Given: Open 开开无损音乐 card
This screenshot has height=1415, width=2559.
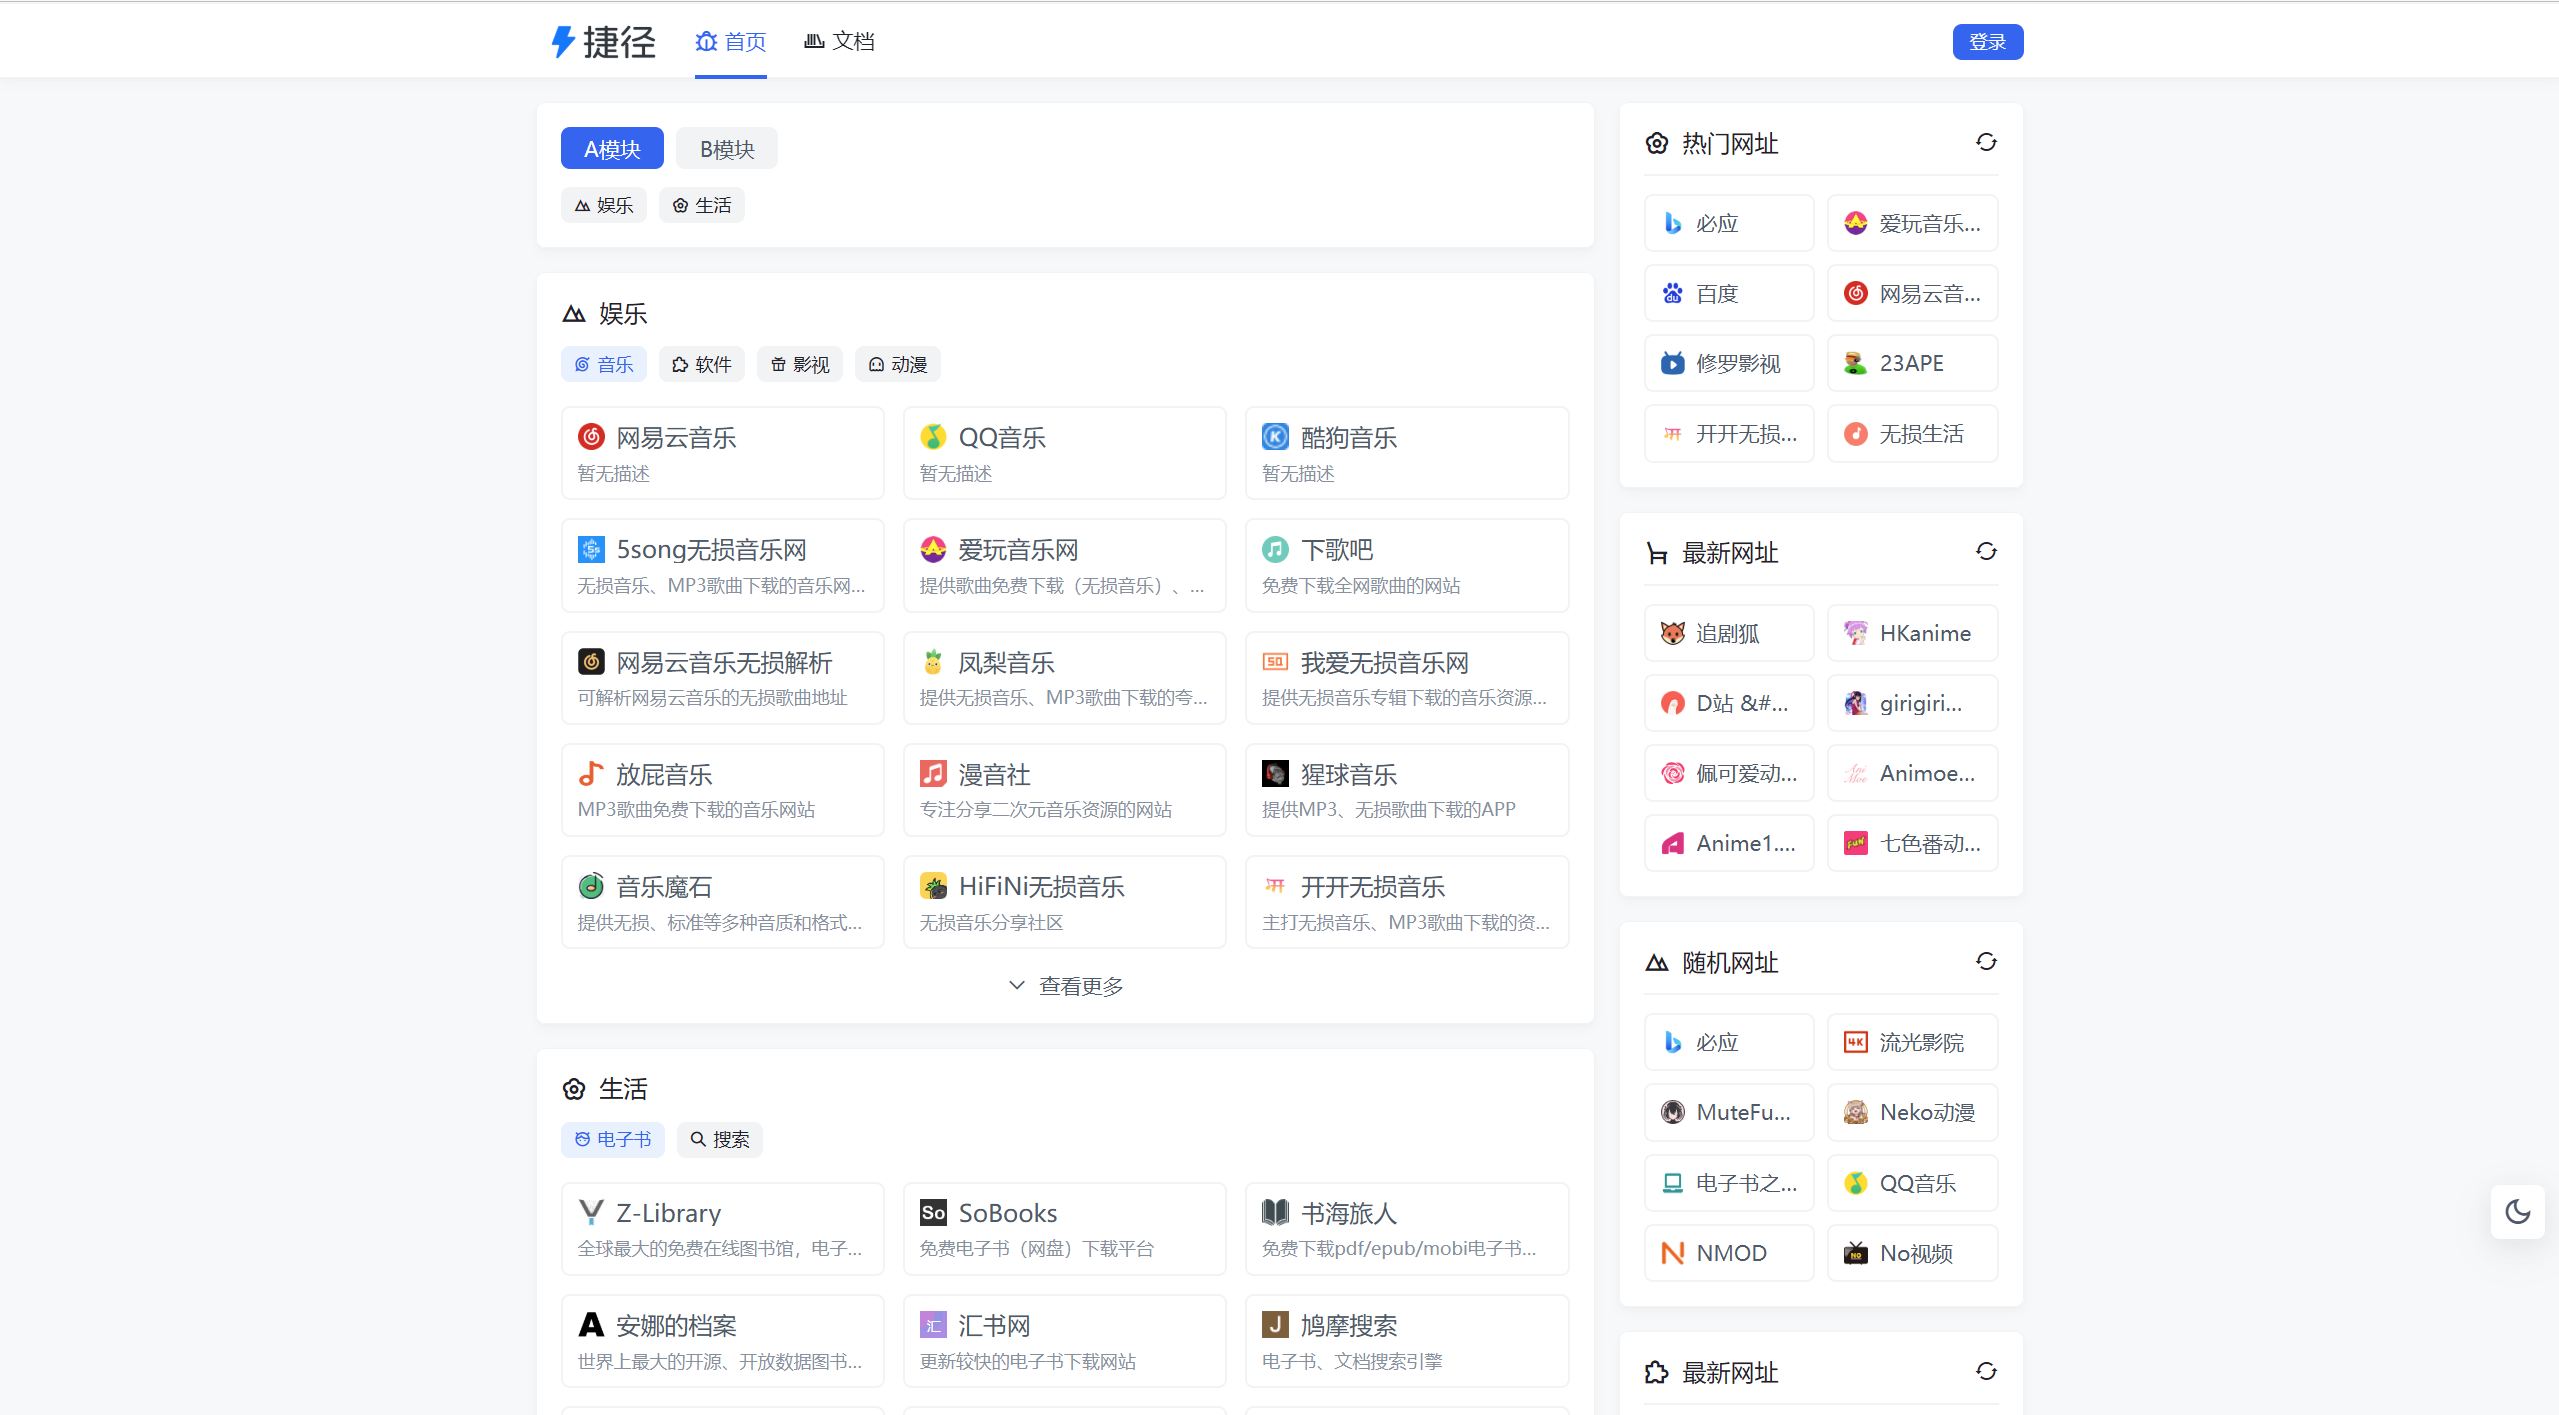Looking at the screenshot, I should pyautogui.click(x=1407, y=902).
